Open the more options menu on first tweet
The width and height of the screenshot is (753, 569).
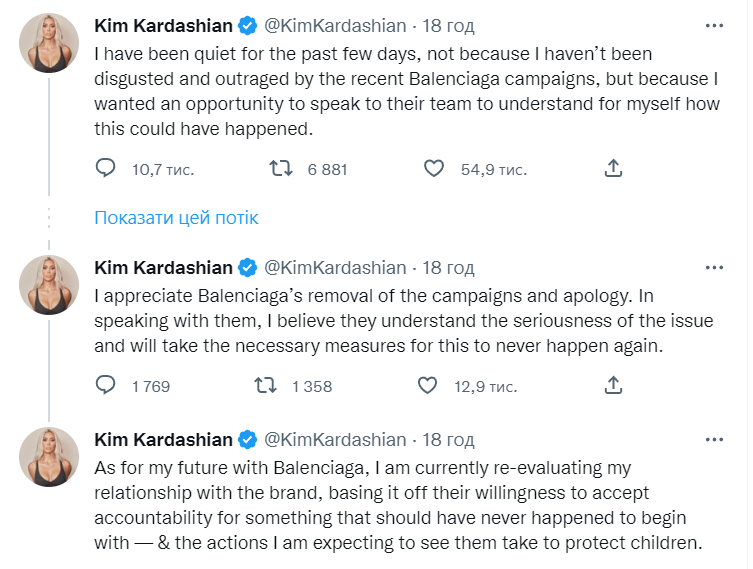tap(713, 24)
